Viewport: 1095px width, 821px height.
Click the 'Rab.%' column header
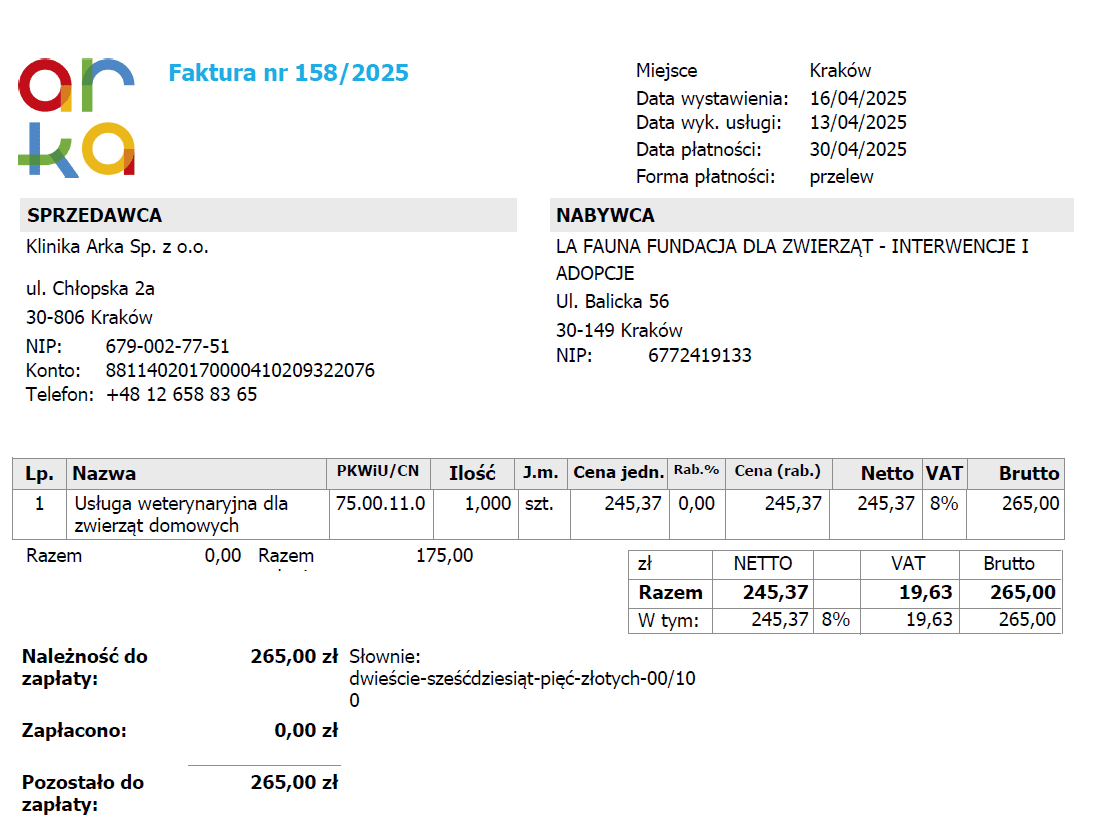click(696, 470)
